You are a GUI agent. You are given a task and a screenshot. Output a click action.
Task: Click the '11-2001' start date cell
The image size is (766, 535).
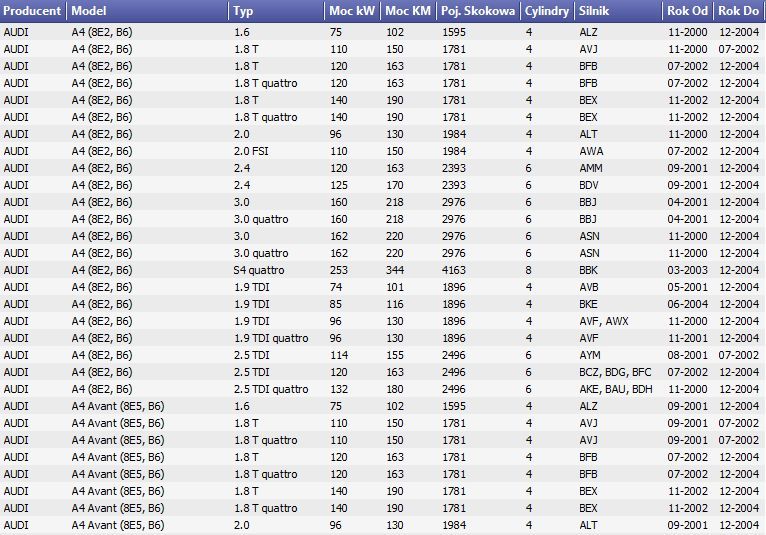tap(687, 338)
